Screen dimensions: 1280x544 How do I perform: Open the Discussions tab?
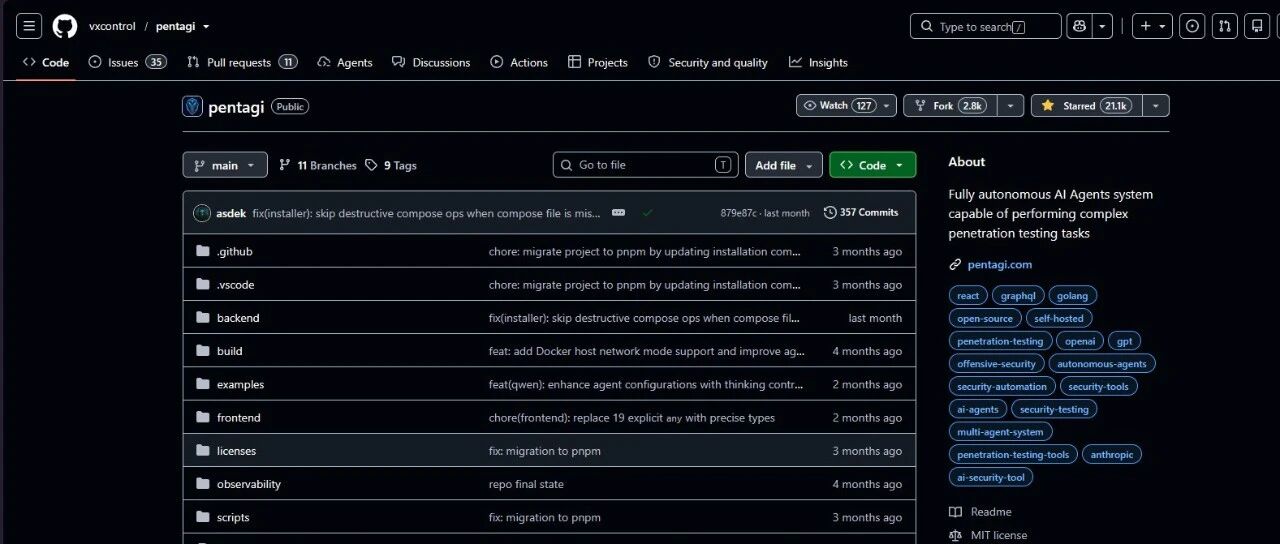[x=431, y=62]
